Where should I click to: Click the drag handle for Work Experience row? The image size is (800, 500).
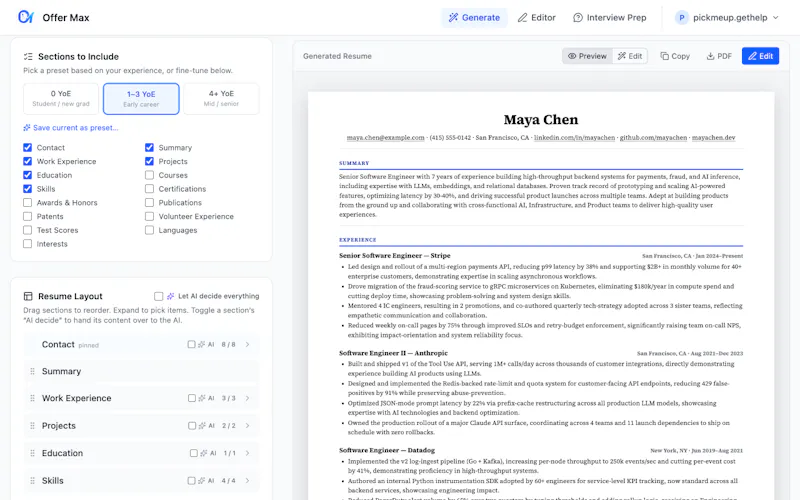(32, 398)
